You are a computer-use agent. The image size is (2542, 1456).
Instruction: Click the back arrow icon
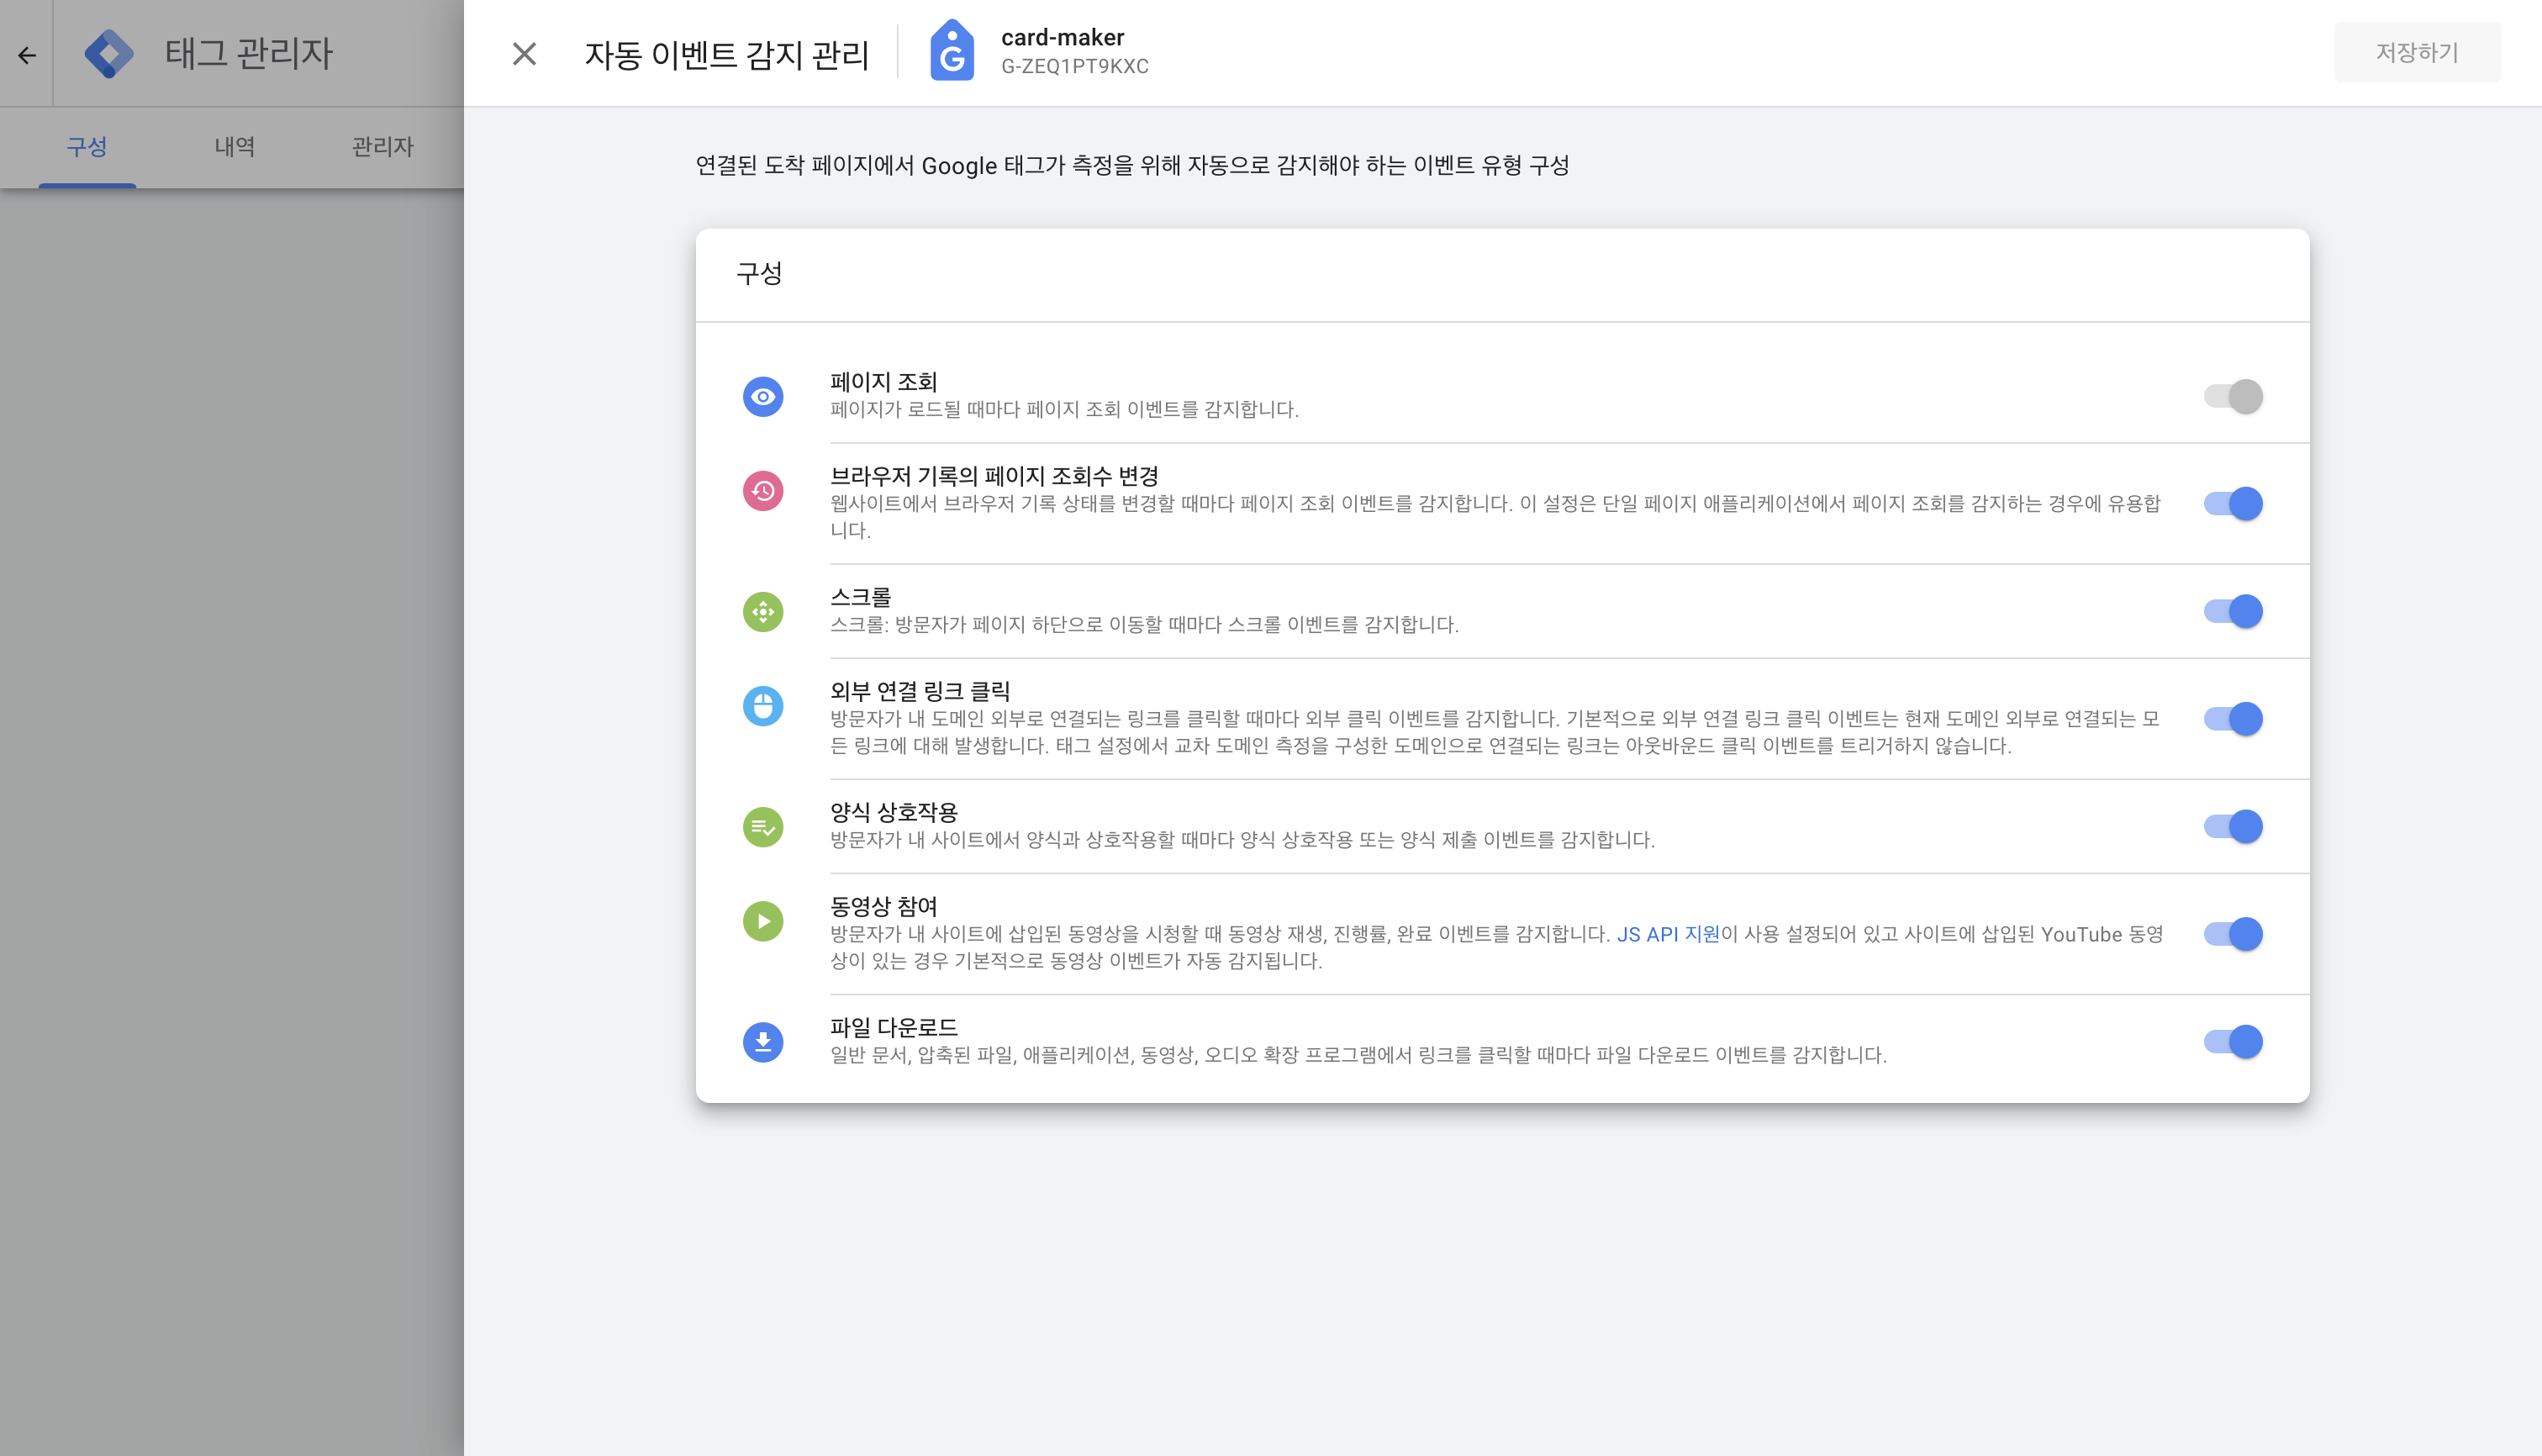coord(27,54)
